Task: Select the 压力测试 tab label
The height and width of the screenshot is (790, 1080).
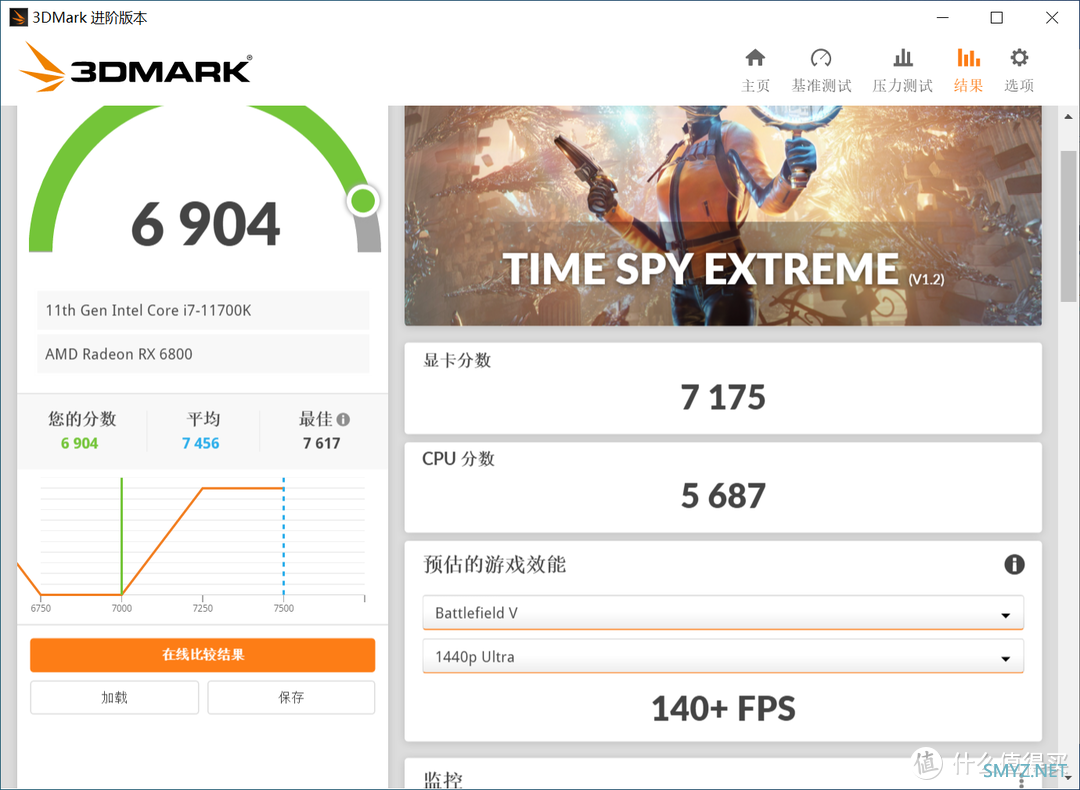Action: [x=902, y=85]
